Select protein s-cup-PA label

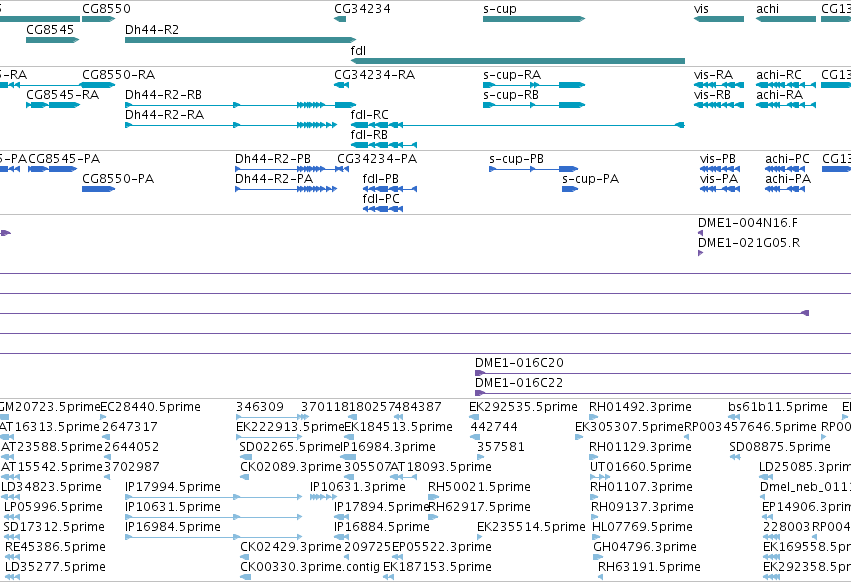point(590,179)
